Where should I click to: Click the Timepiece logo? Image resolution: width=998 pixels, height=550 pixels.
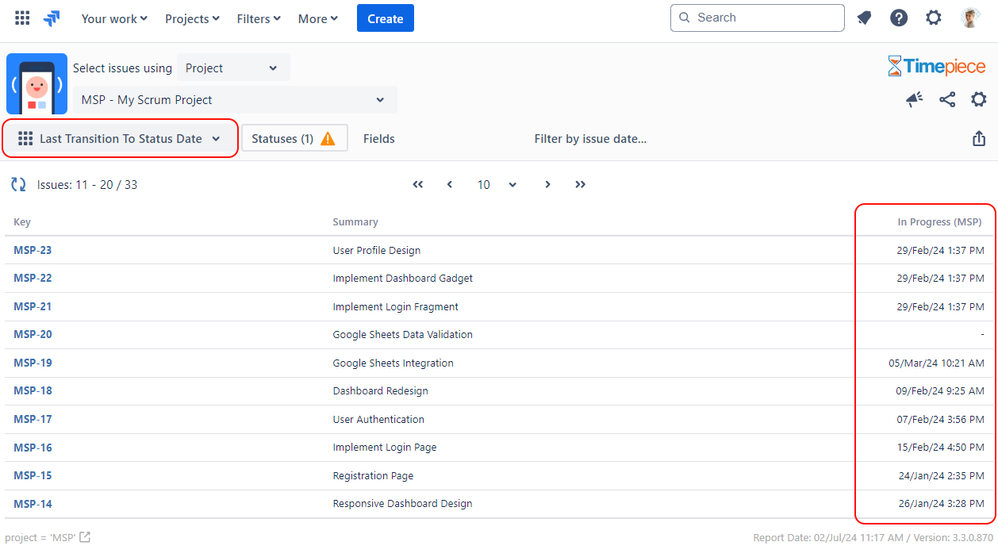936,66
